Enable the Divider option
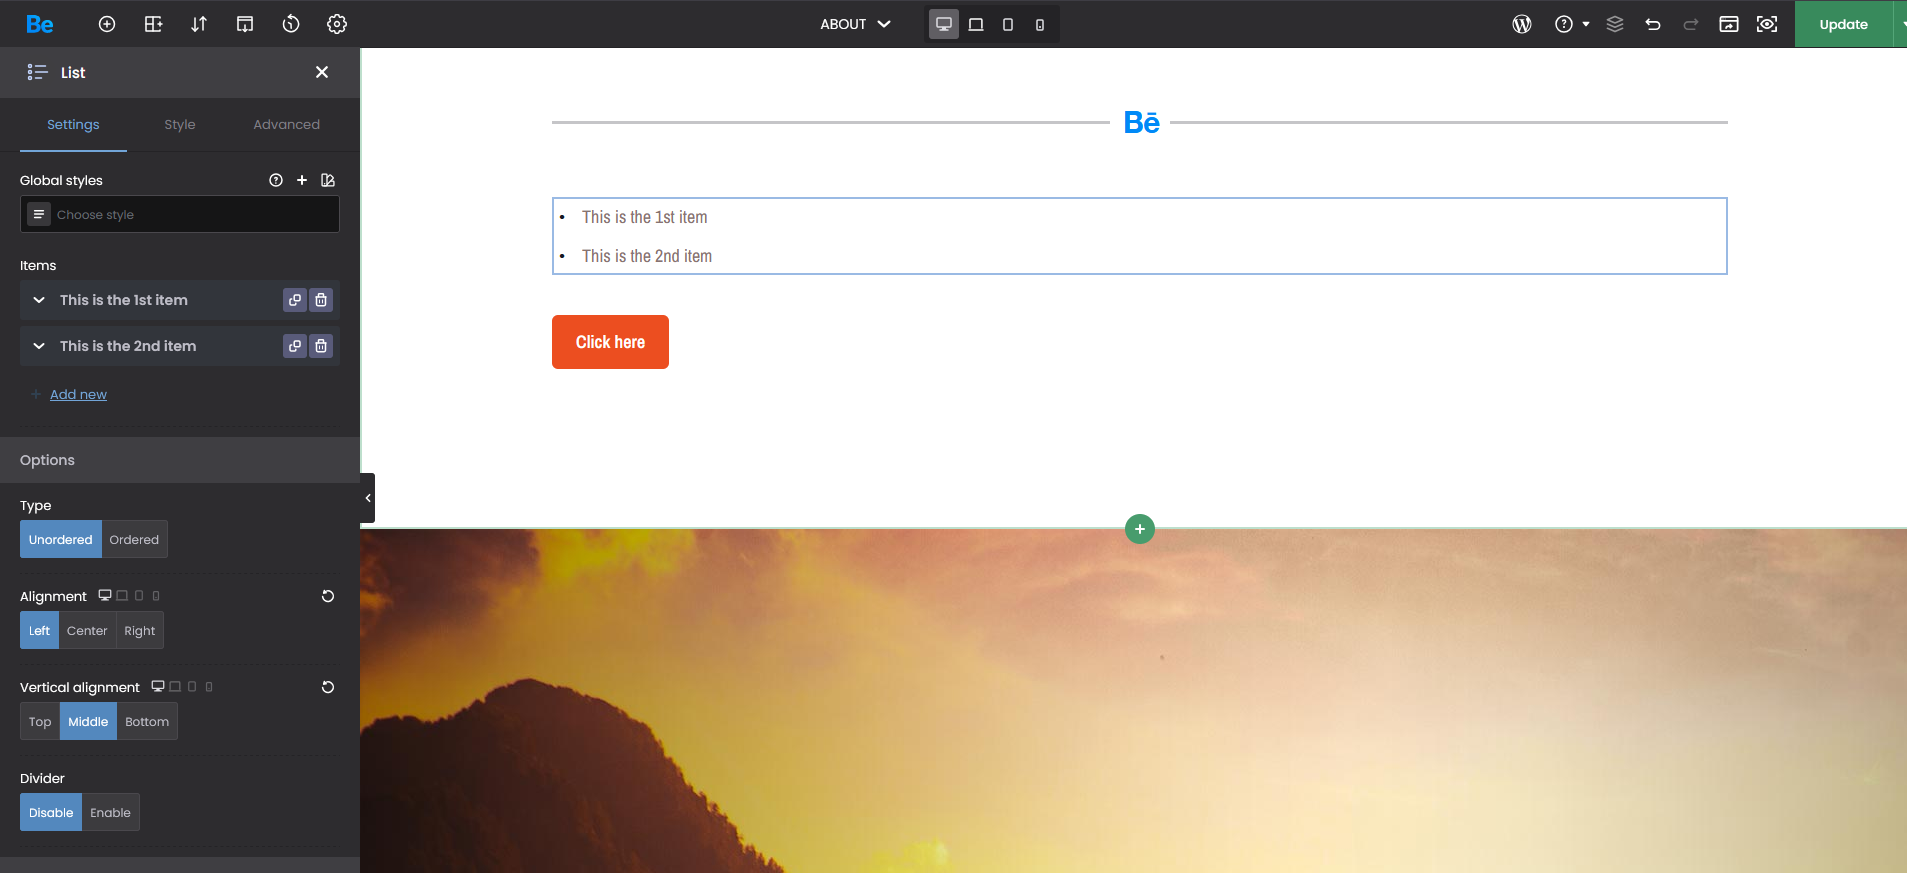 click(110, 813)
